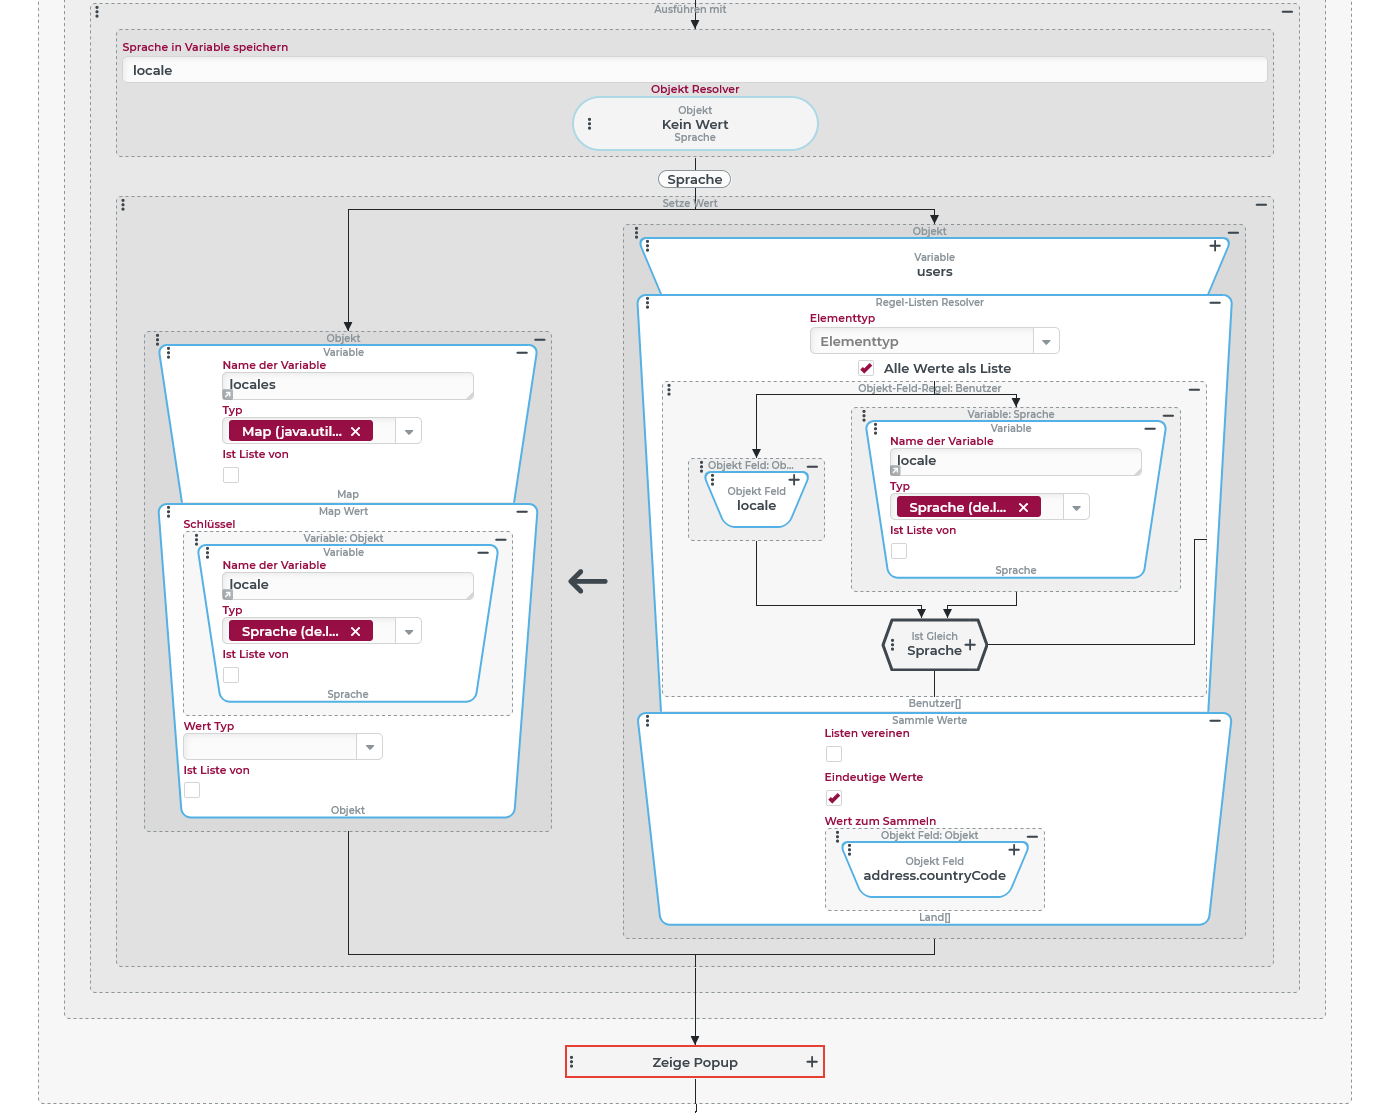This screenshot has width=1390, height=1113.
Task: Click the locales variable name field
Action: pyautogui.click(x=347, y=385)
